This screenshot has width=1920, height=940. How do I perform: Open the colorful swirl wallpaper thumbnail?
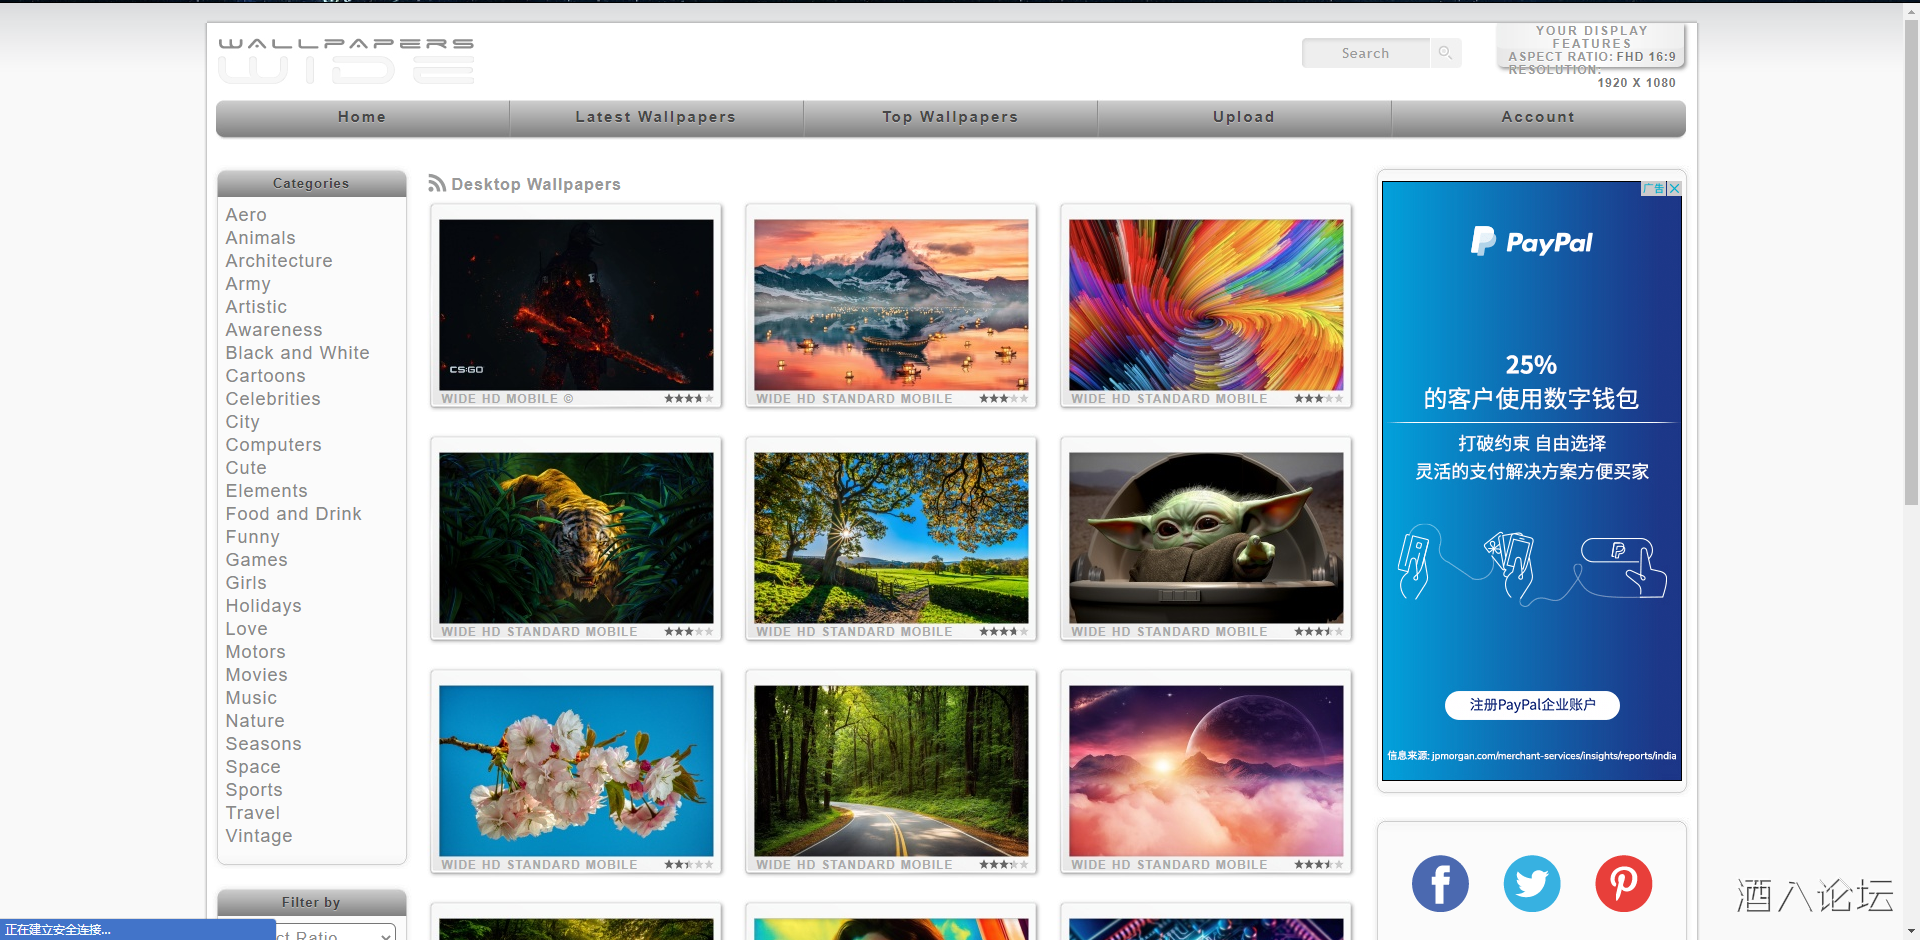[1206, 305]
